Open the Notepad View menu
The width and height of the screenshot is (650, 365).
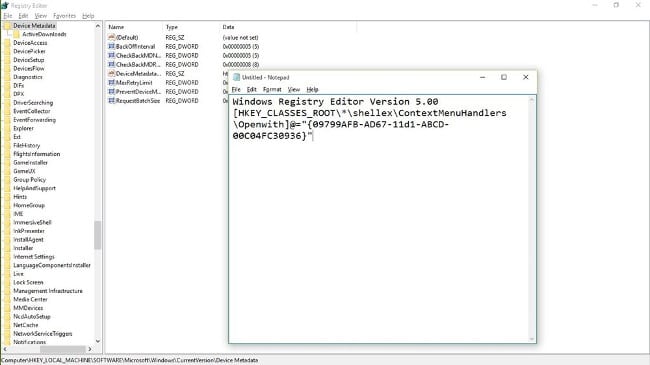293,89
